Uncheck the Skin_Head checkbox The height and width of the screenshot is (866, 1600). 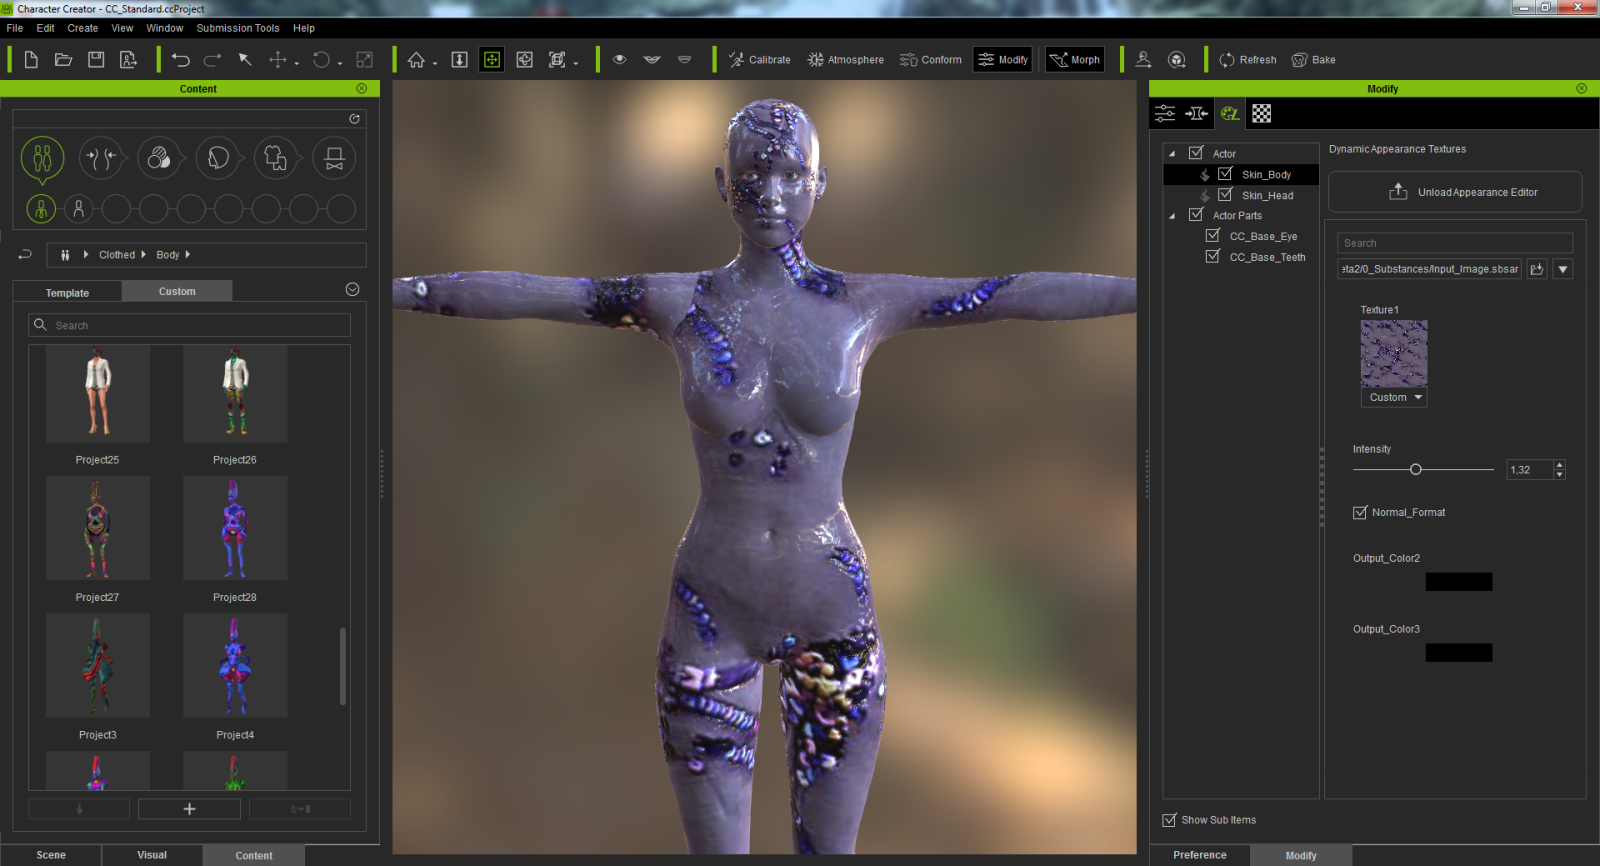(x=1225, y=195)
